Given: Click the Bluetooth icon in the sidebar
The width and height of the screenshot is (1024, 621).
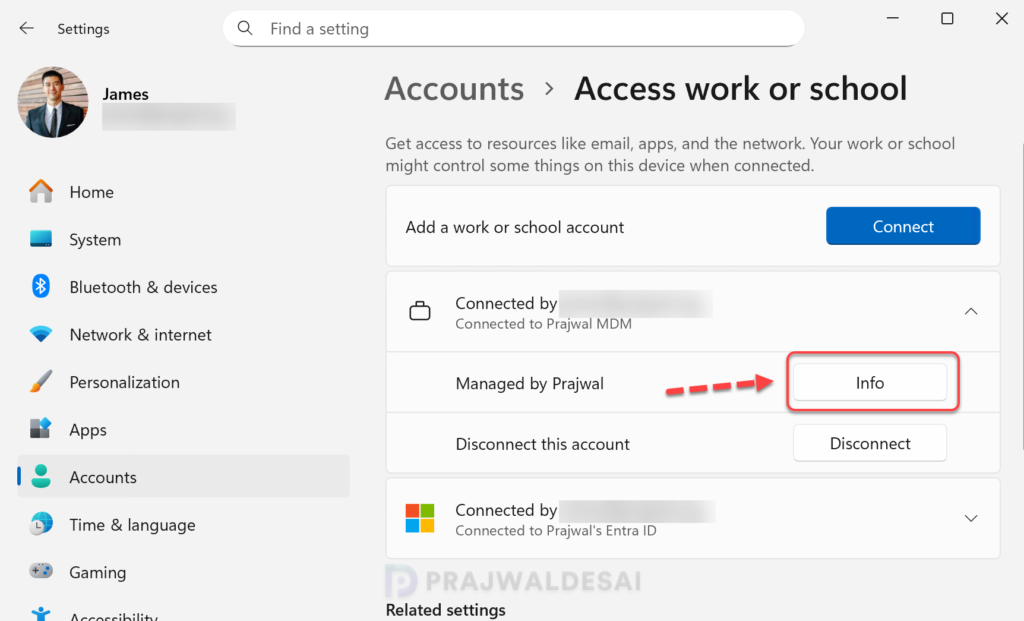Looking at the screenshot, I should tap(40, 287).
